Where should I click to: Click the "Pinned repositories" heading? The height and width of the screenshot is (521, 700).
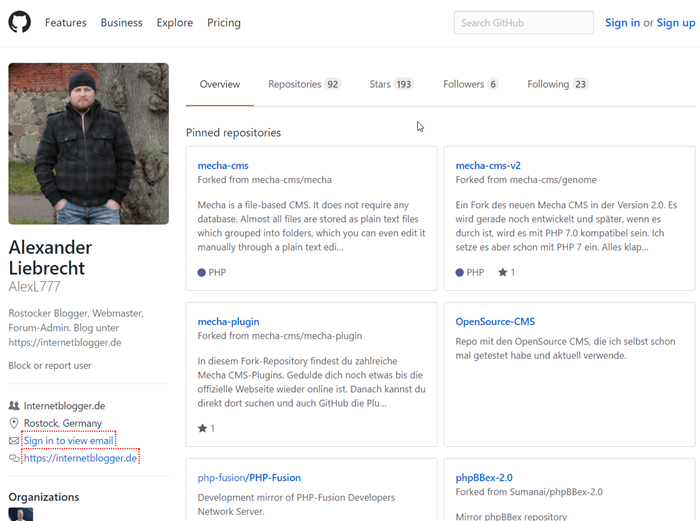click(x=233, y=133)
